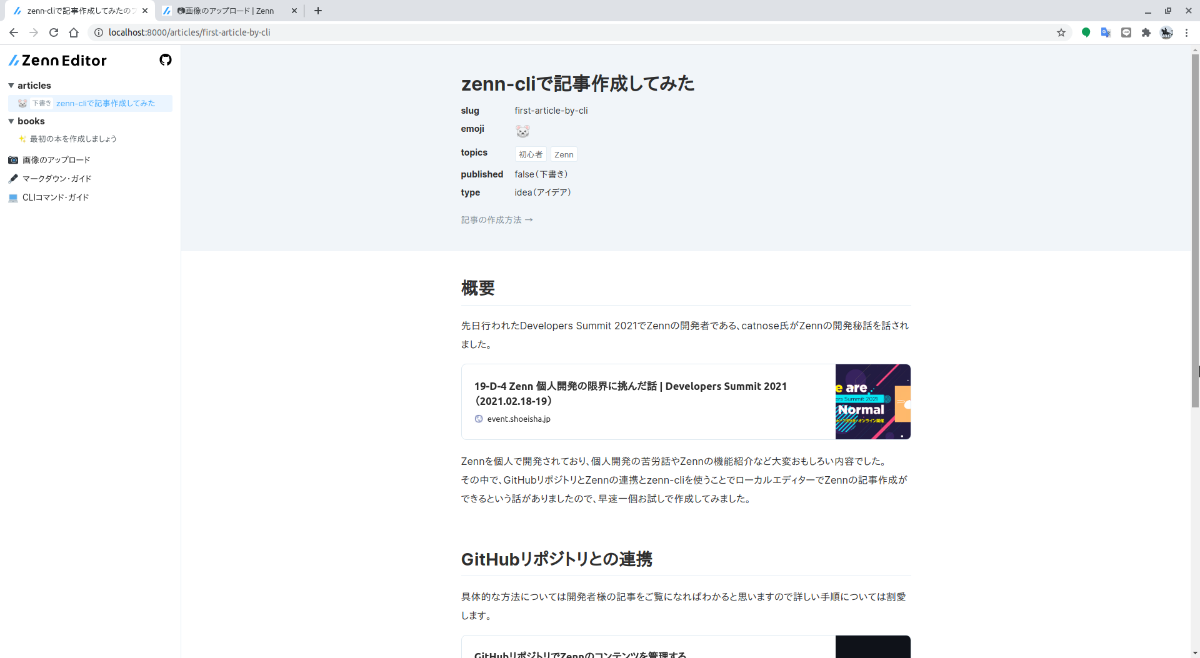Reload the page with the refresh icon
1200x658 pixels.
tap(54, 32)
